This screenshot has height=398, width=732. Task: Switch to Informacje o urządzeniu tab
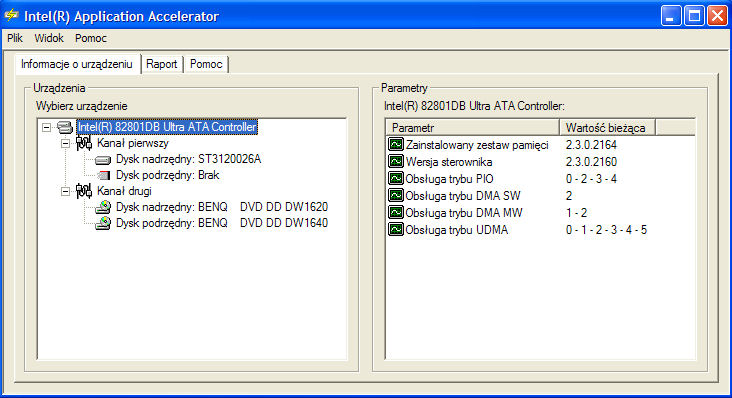77,64
